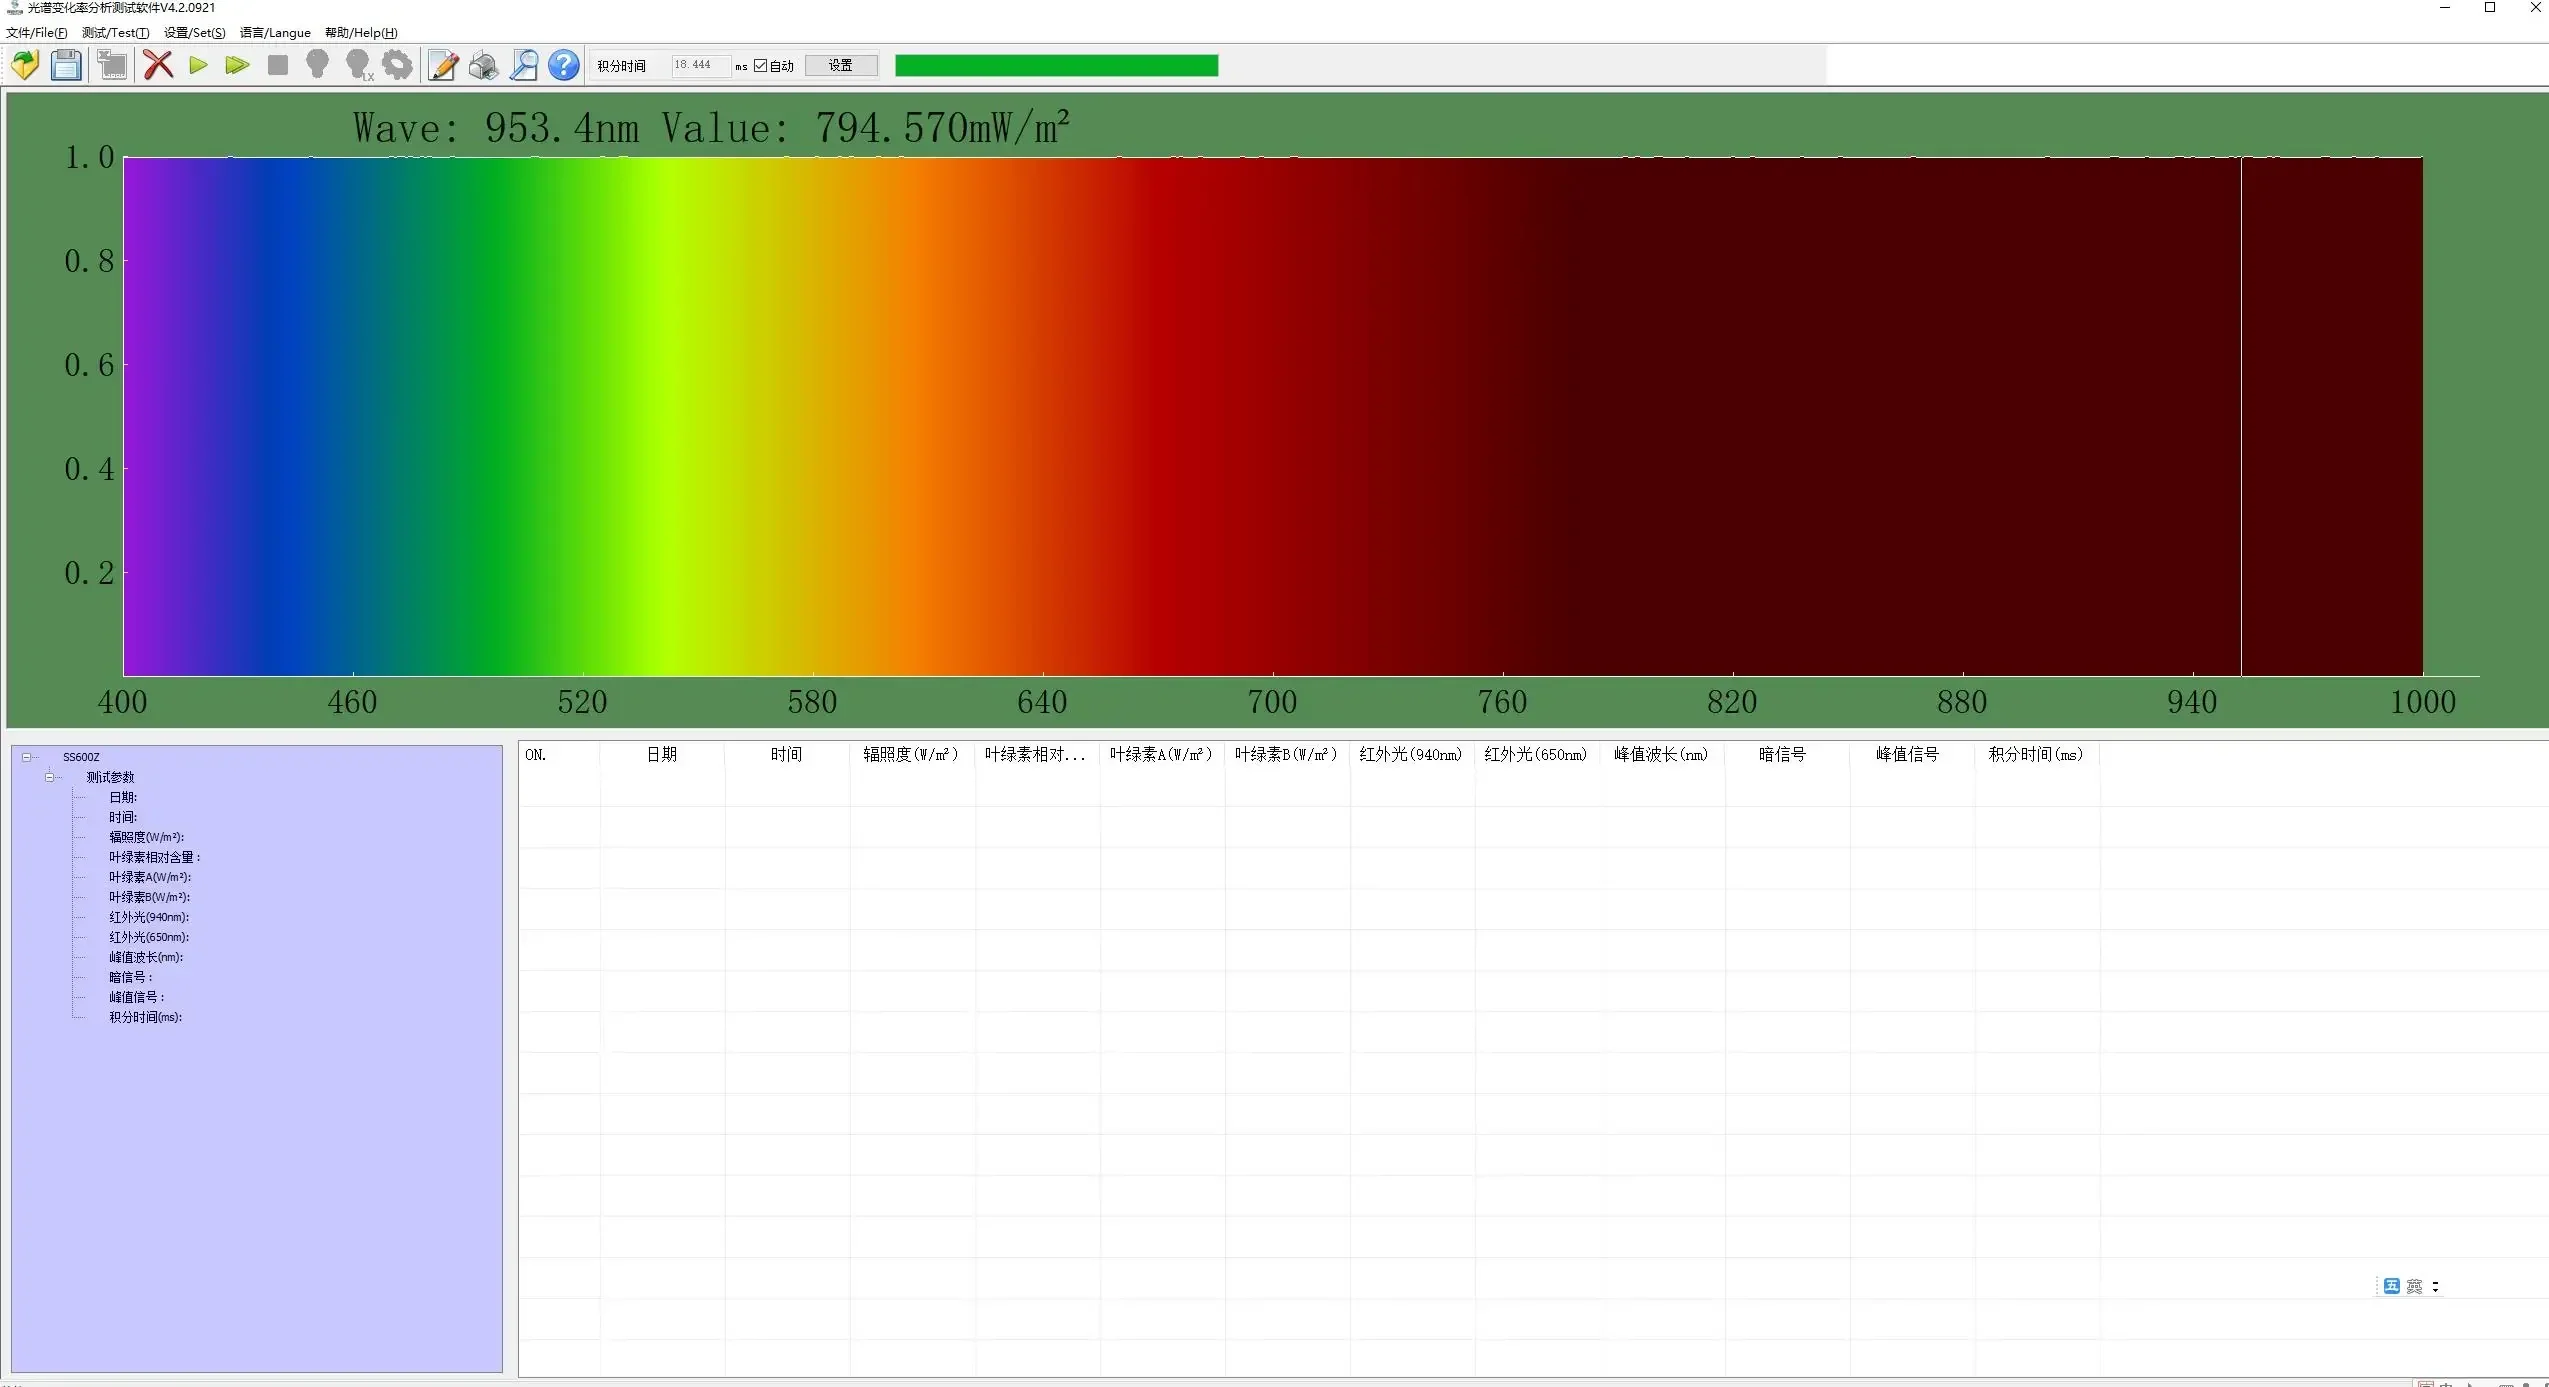Click the red X delete icon
The height and width of the screenshot is (1387, 2549).
click(x=158, y=65)
